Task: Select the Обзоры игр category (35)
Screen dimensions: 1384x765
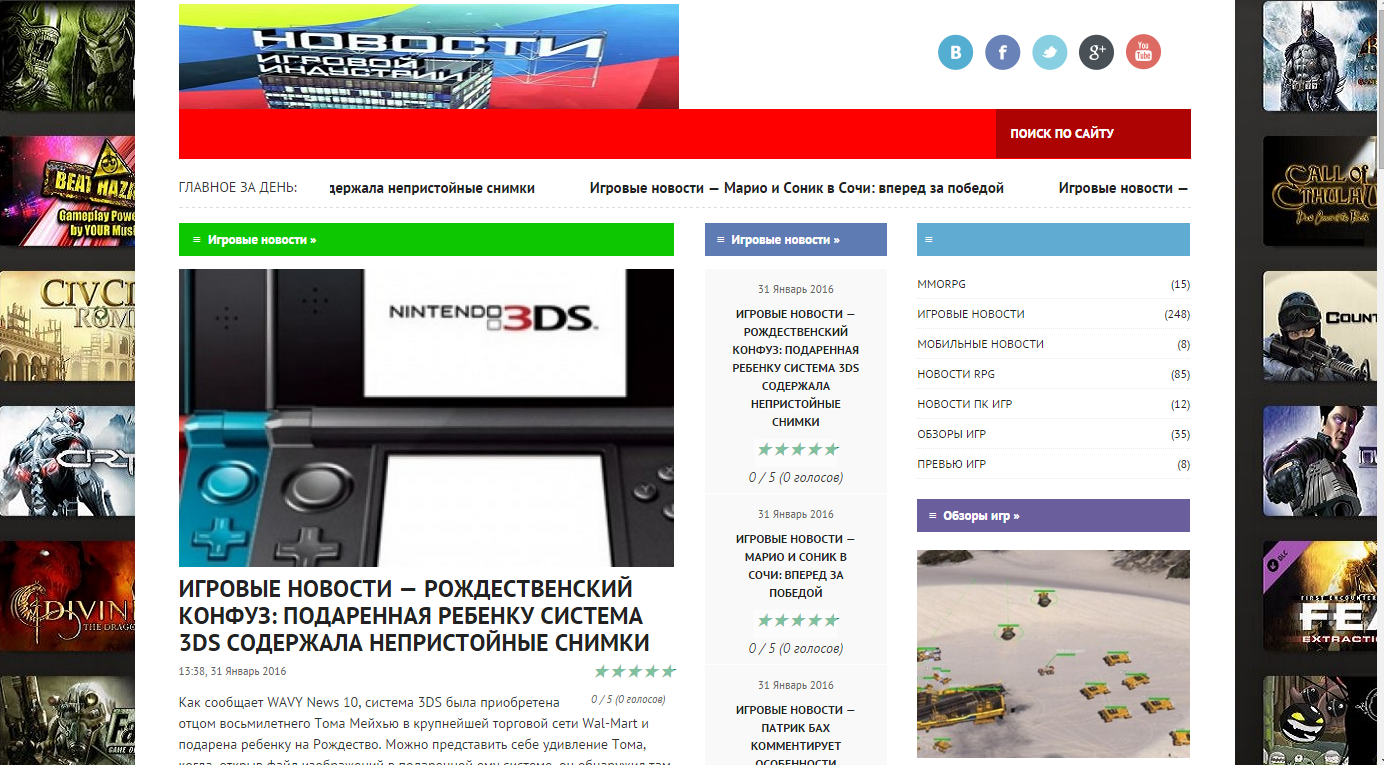Action: click(x=951, y=434)
